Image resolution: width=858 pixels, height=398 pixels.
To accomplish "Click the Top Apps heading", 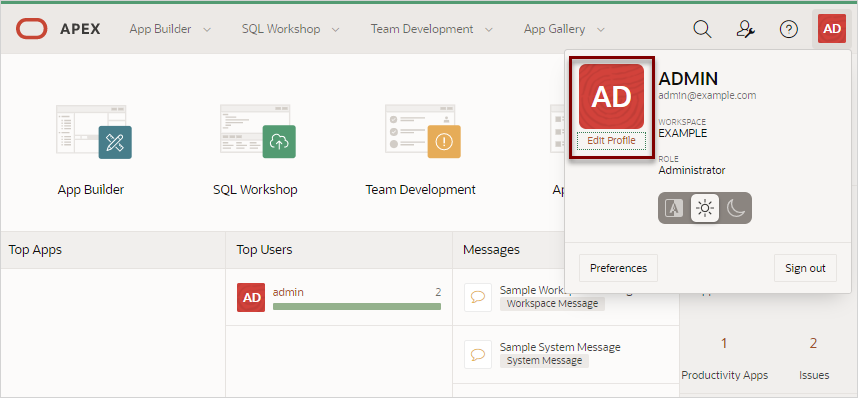I will click(36, 250).
